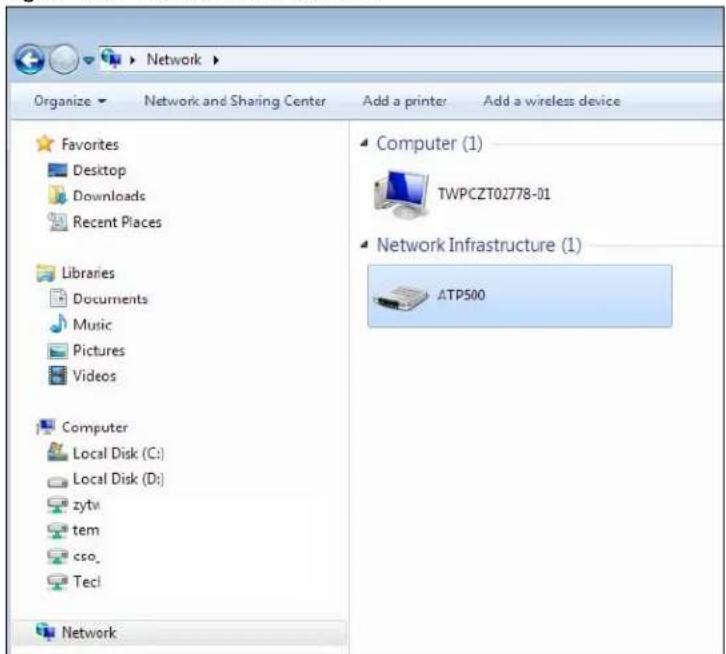This screenshot has height=654, width=726.
Task: Open Recent Places
Action: (117, 222)
